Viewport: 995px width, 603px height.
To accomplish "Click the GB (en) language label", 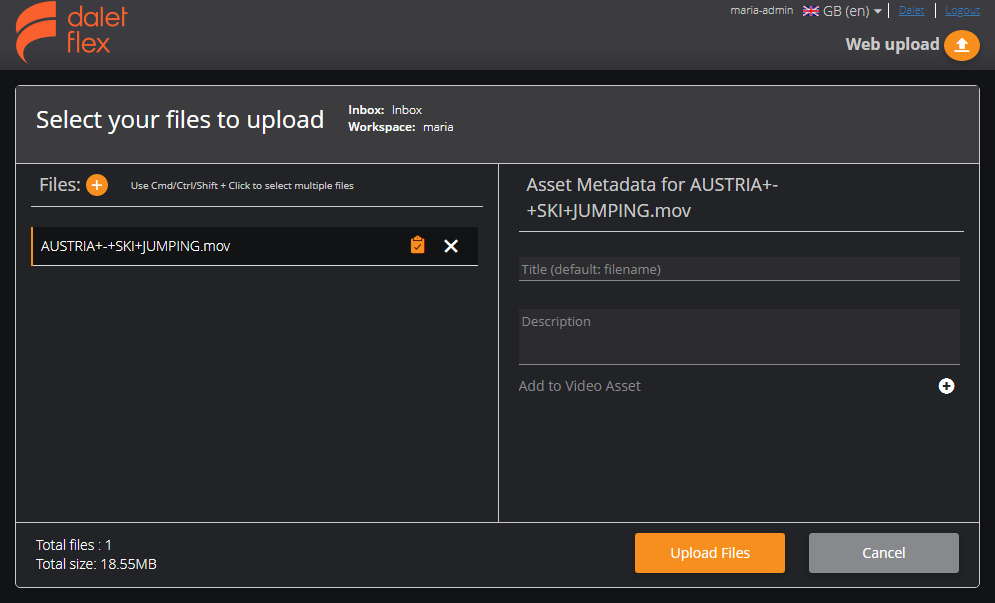I will pos(845,11).
